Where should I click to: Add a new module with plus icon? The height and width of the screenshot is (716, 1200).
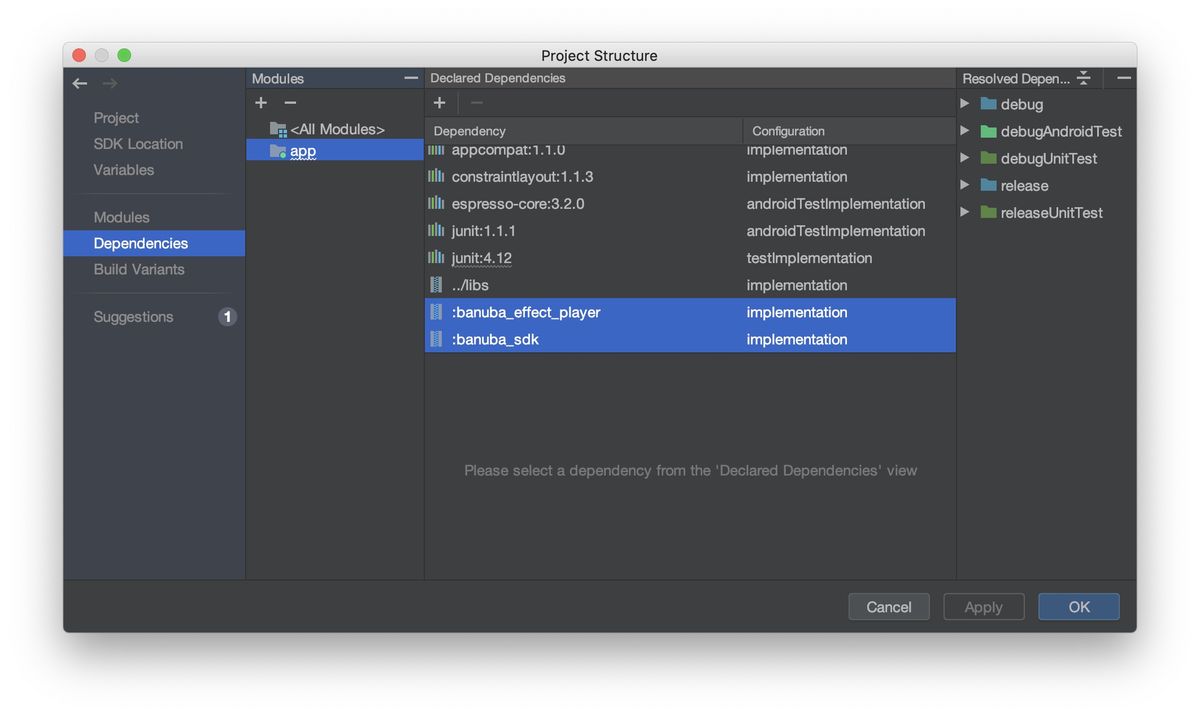click(x=261, y=103)
